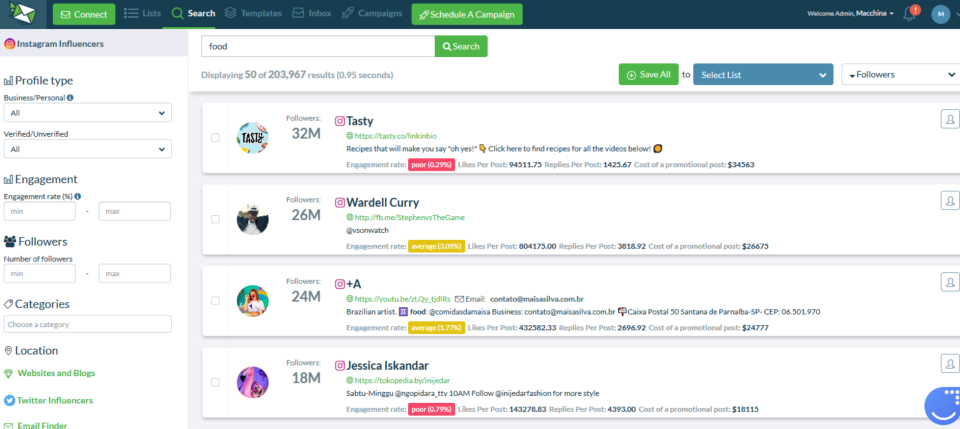The image size is (960, 429).
Task: Open Jessica Iskandar profile picture
Action: [x=252, y=382]
